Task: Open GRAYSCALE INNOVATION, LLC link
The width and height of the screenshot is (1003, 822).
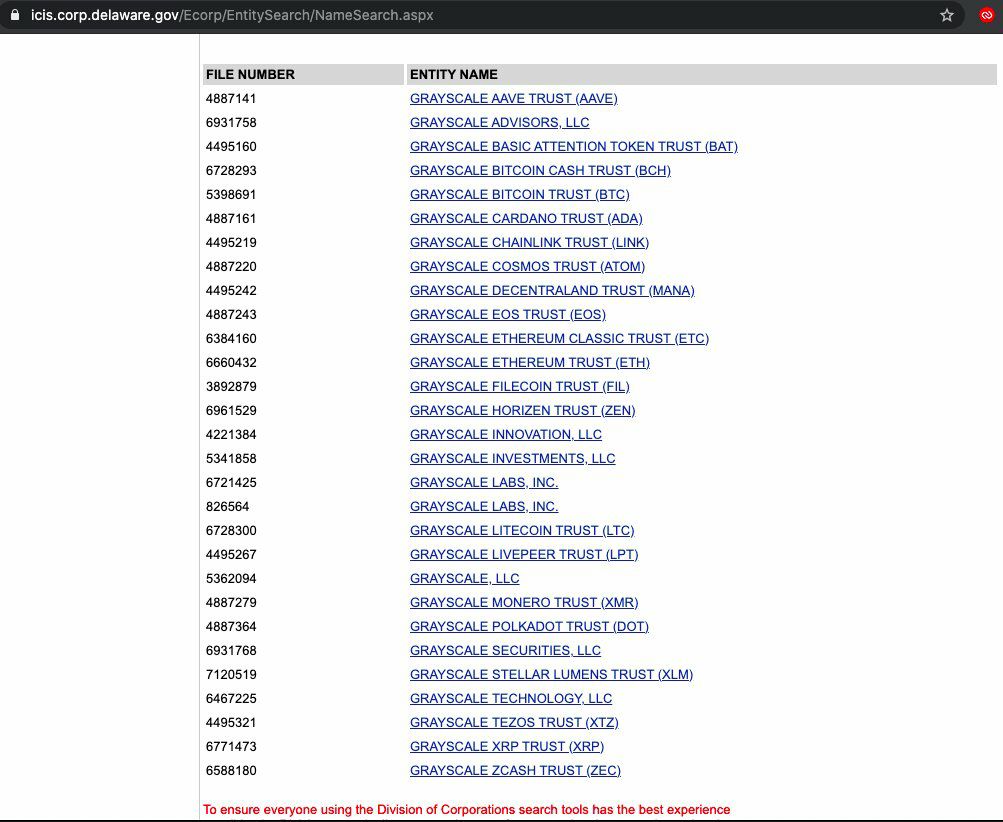Action: 506,434
